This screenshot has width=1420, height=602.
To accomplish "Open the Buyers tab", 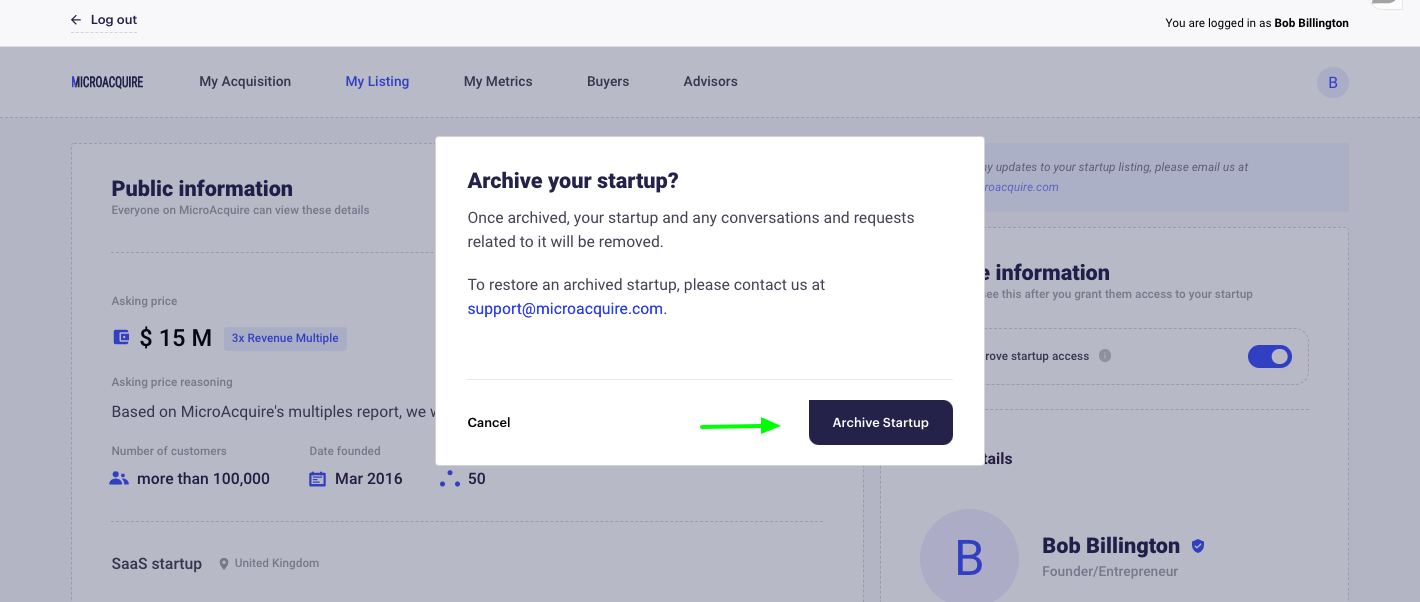I will click(x=608, y=82).
